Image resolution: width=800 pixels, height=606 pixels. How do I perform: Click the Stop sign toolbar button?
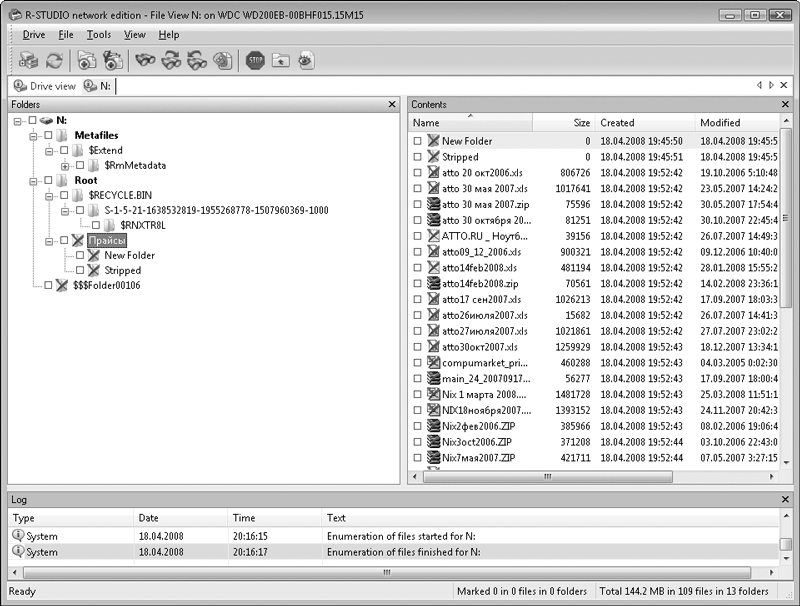(255, 61)
